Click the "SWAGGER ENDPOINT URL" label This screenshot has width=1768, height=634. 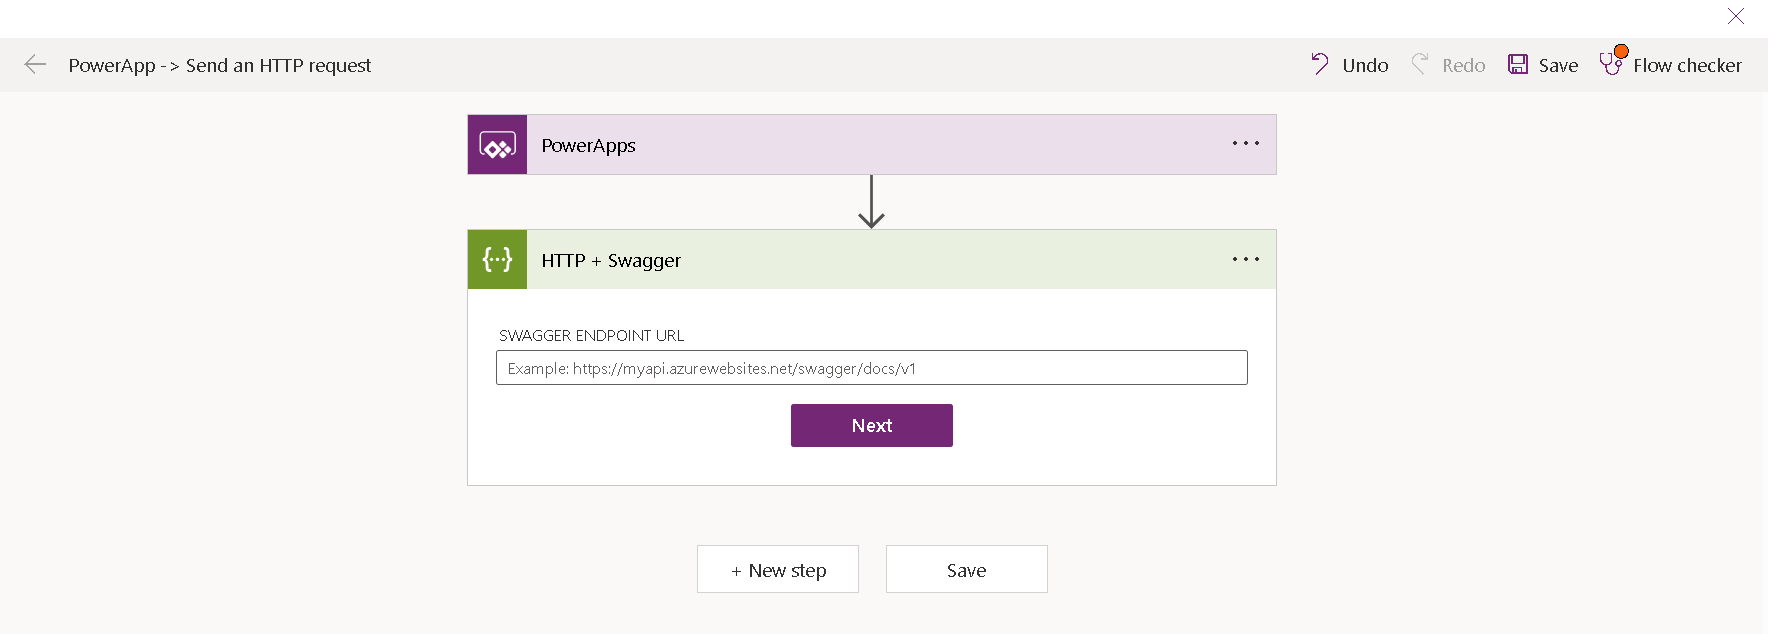tap(591, 336)
